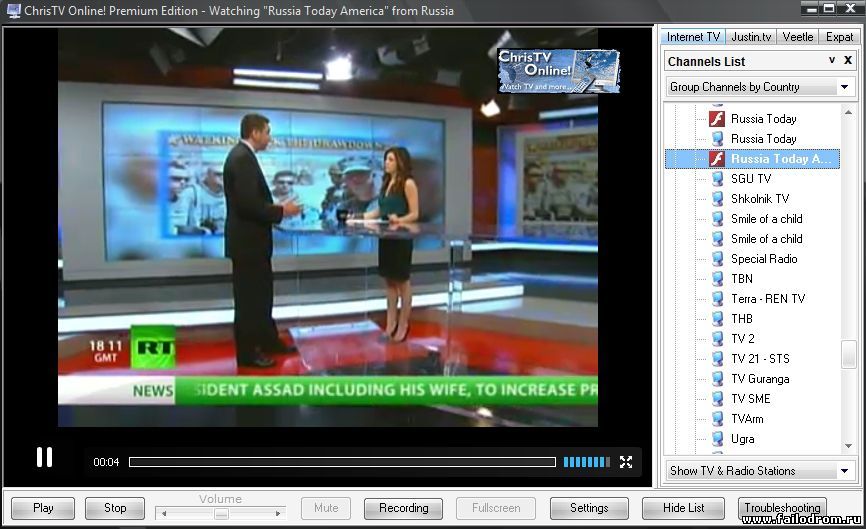Click the channel icon next to TV SME

pos(717,399)
